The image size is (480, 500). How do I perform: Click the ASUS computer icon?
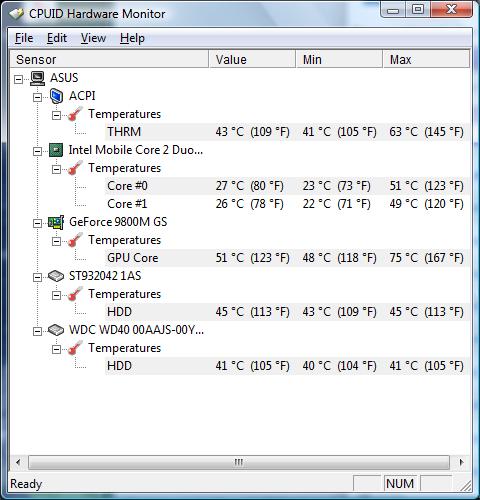pyautogui.click(x=37, y=78)
